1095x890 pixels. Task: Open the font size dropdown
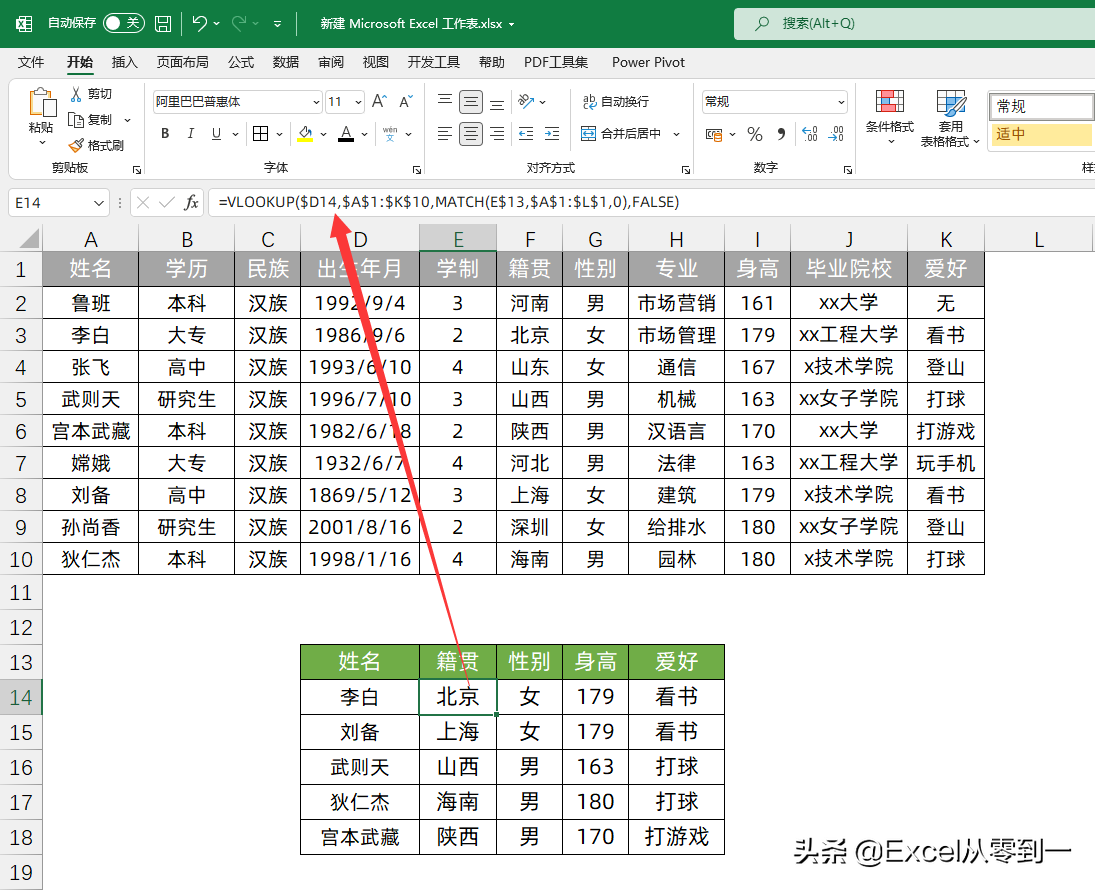point(358,102)
